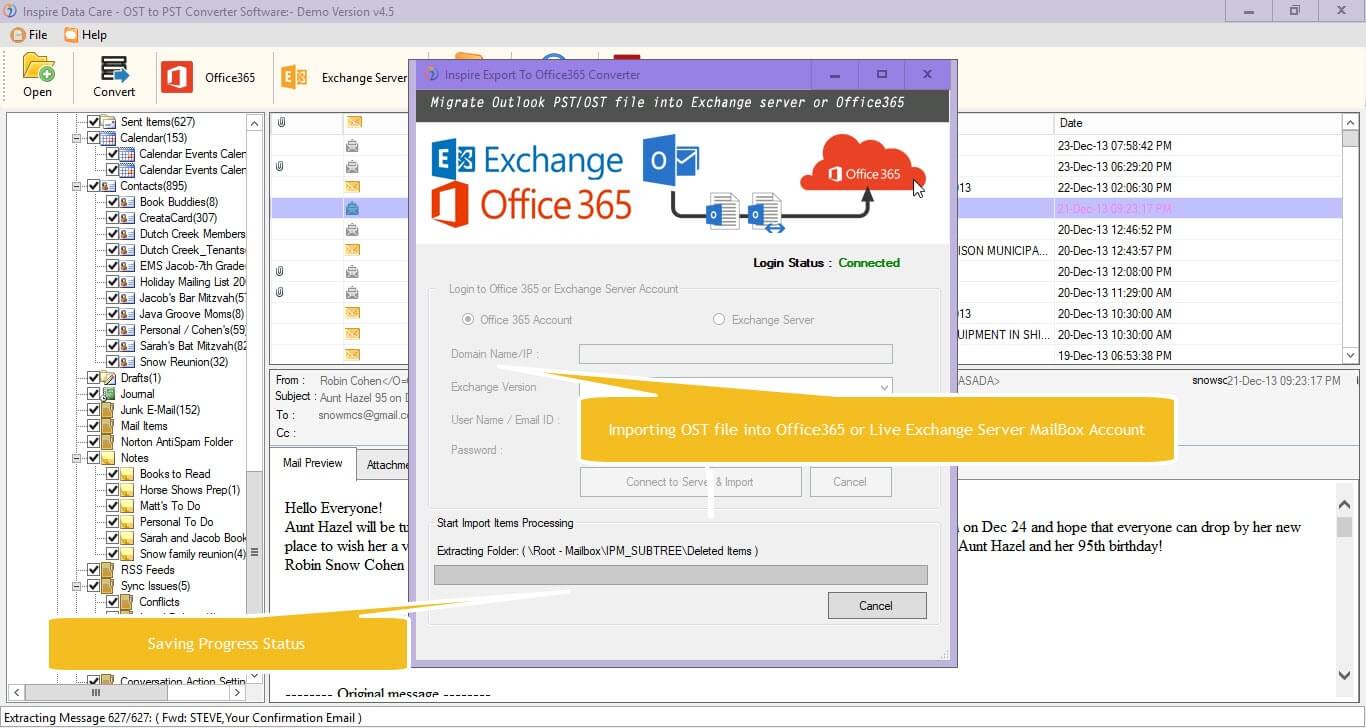This screenshot has width=1366, height=728.
Task: Click the Contacts(895) contact card icon
Action: (x=109, y=186)
